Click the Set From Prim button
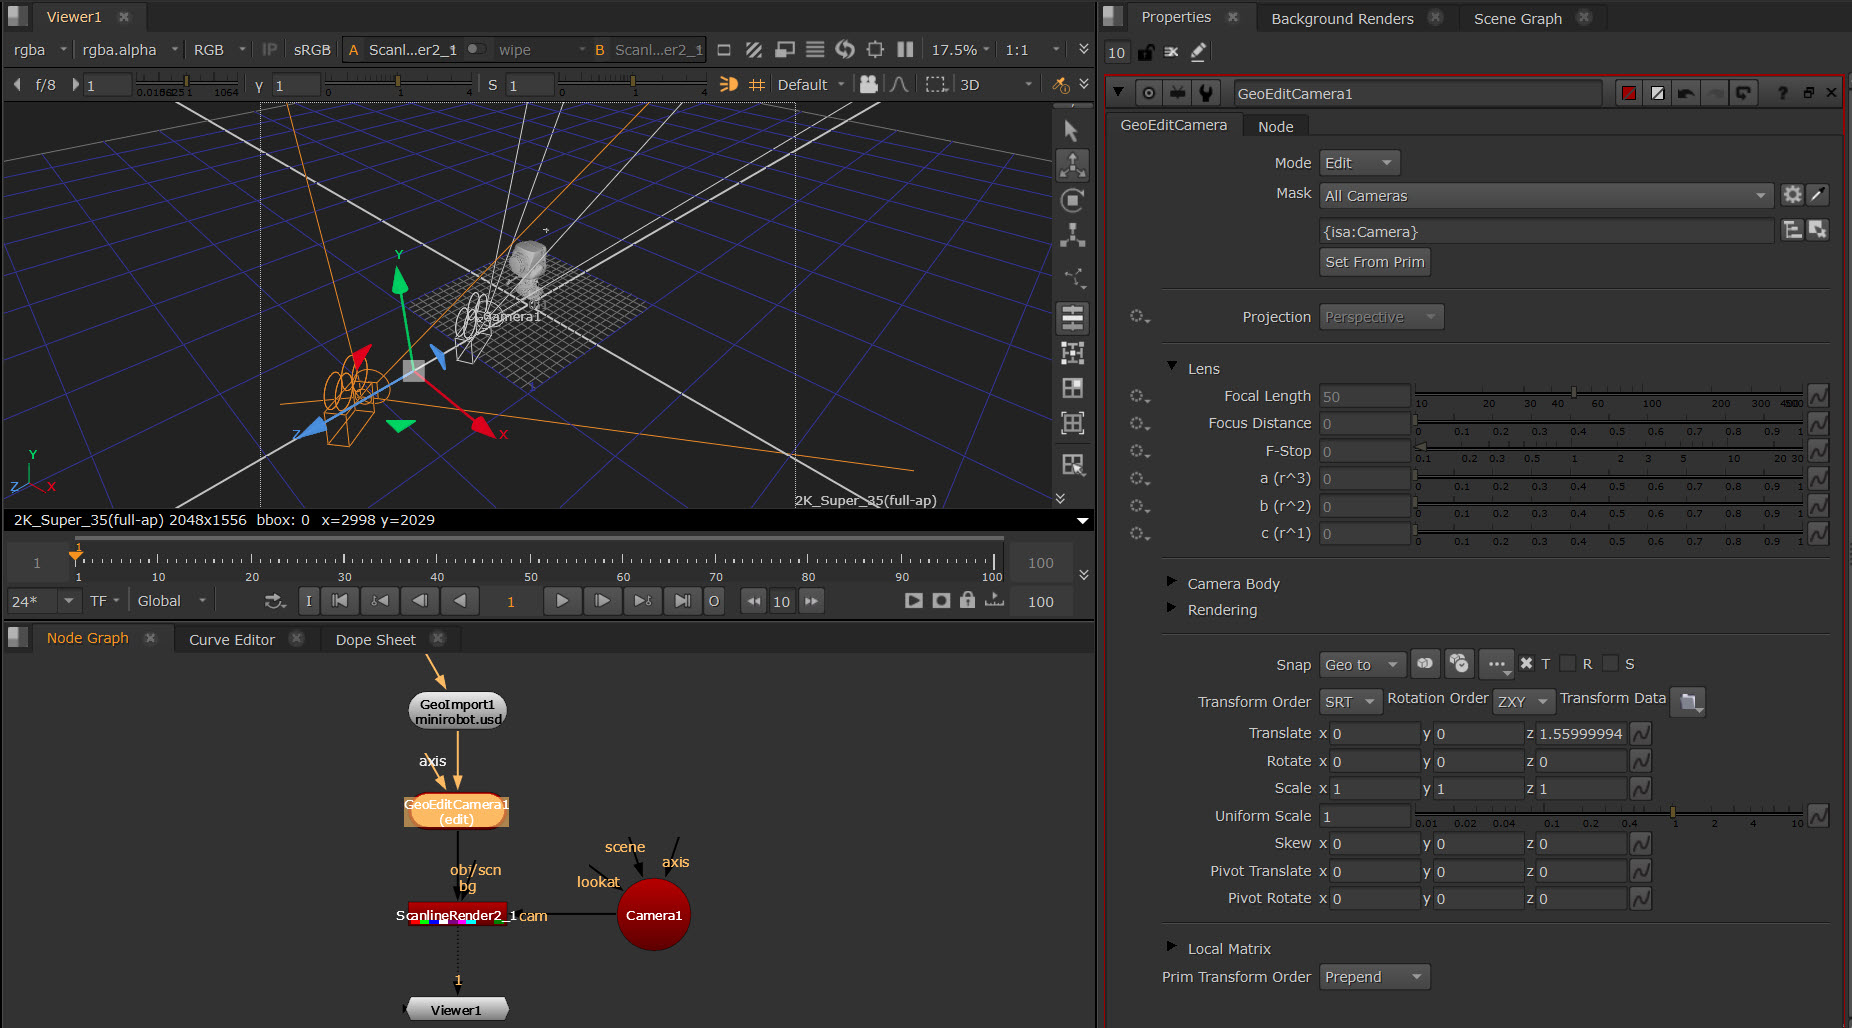The height and width of the screenshot is (1028, 1852). tap(1374, 262)
